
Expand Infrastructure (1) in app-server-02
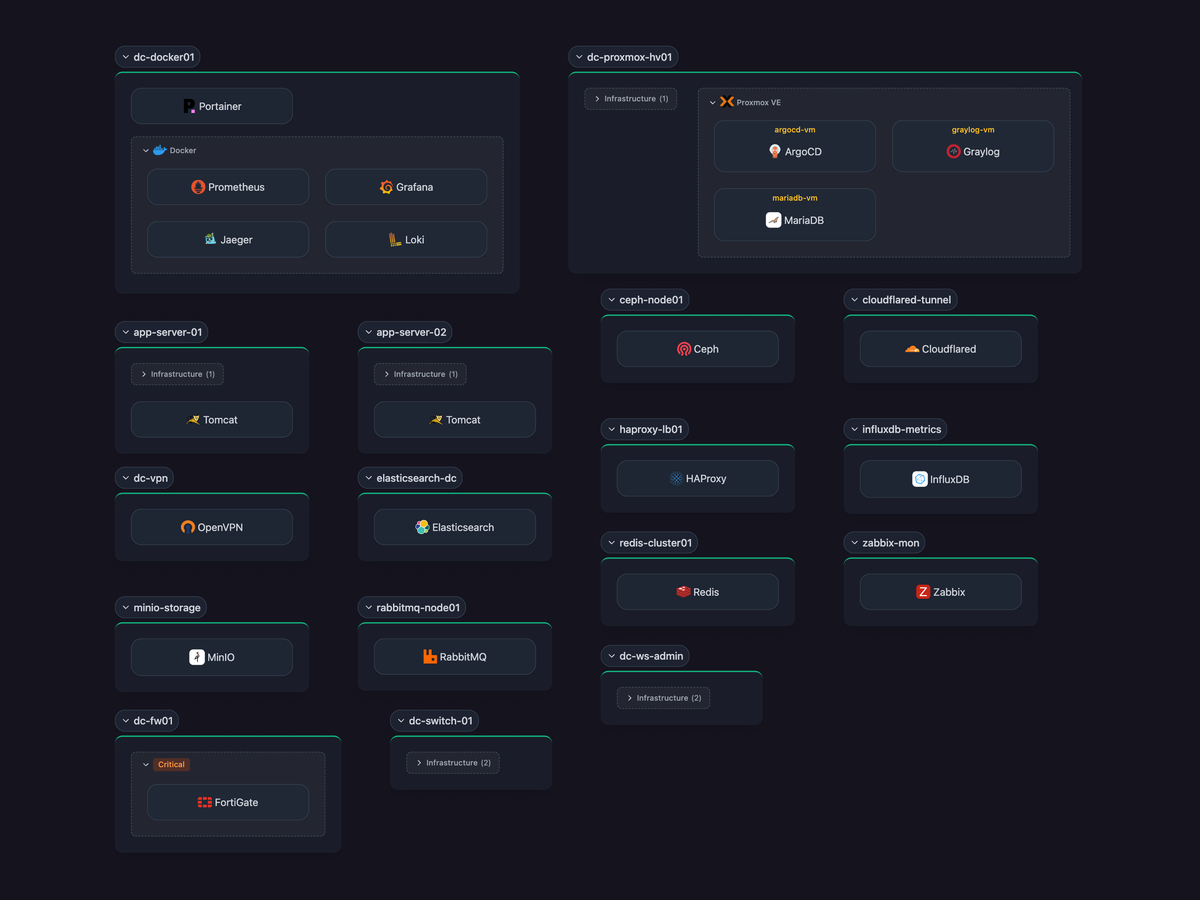(x=420, y=374)
